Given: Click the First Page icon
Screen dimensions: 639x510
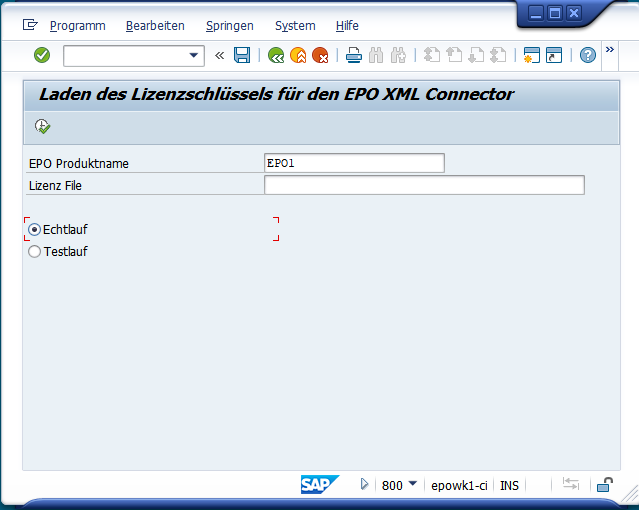Looking at the screenshot, I should coord(432,55).
